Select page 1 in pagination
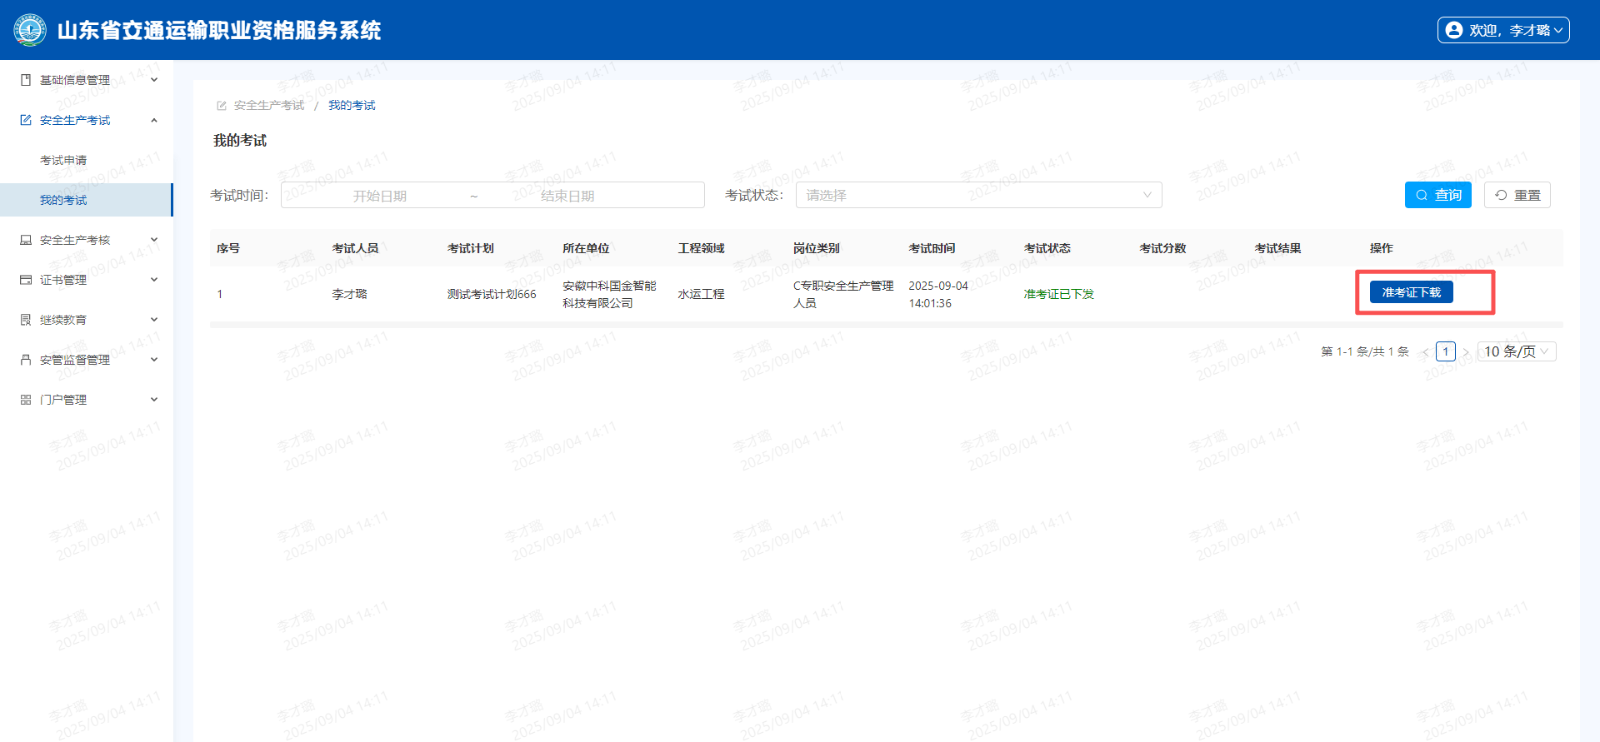Viewport: 1600px width, 742px height. (x=1445, y=352)
